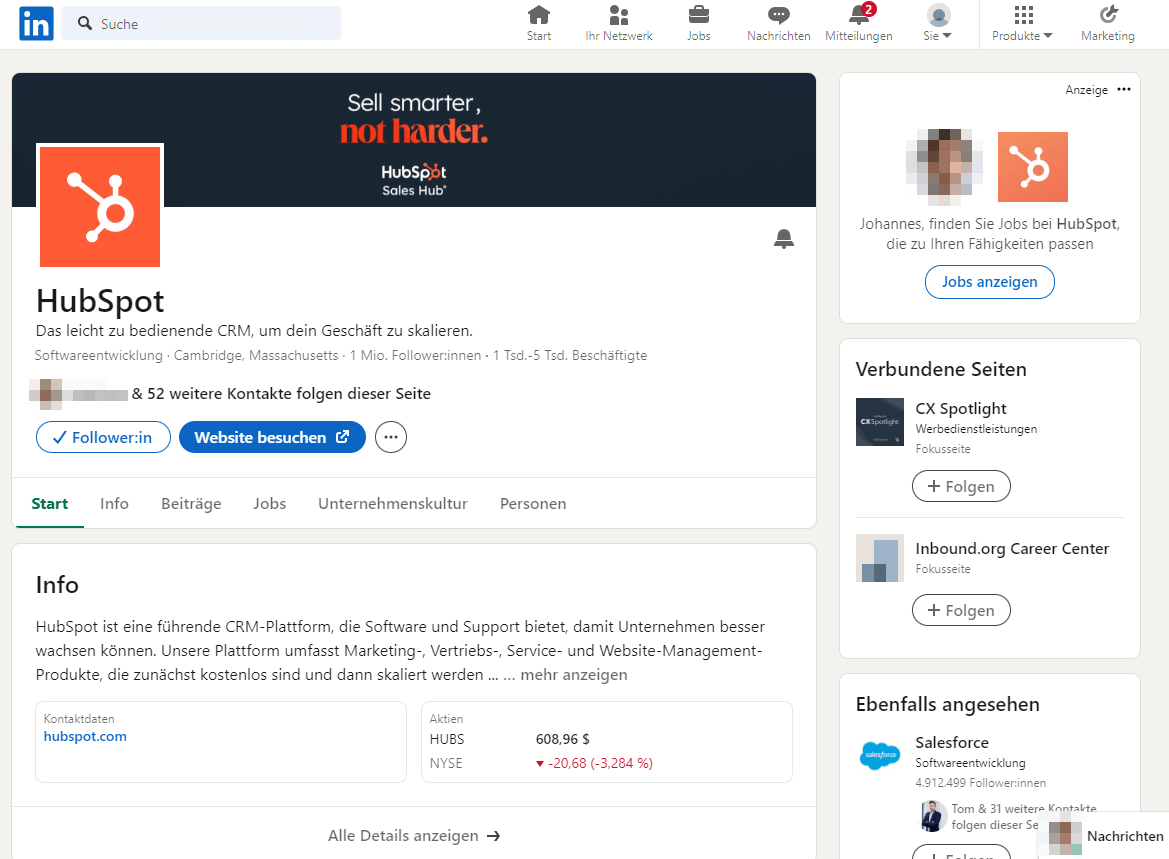Follow CX Spotlight with Folgen button

pos(961,486)
